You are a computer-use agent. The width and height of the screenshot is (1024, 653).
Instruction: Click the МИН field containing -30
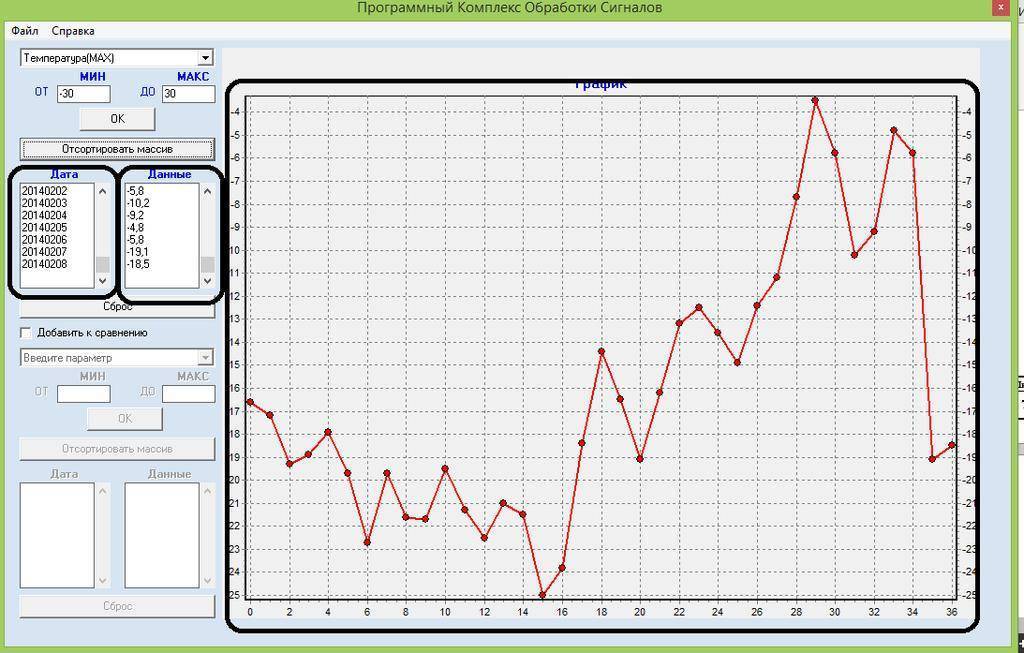(x=84, y=93)
